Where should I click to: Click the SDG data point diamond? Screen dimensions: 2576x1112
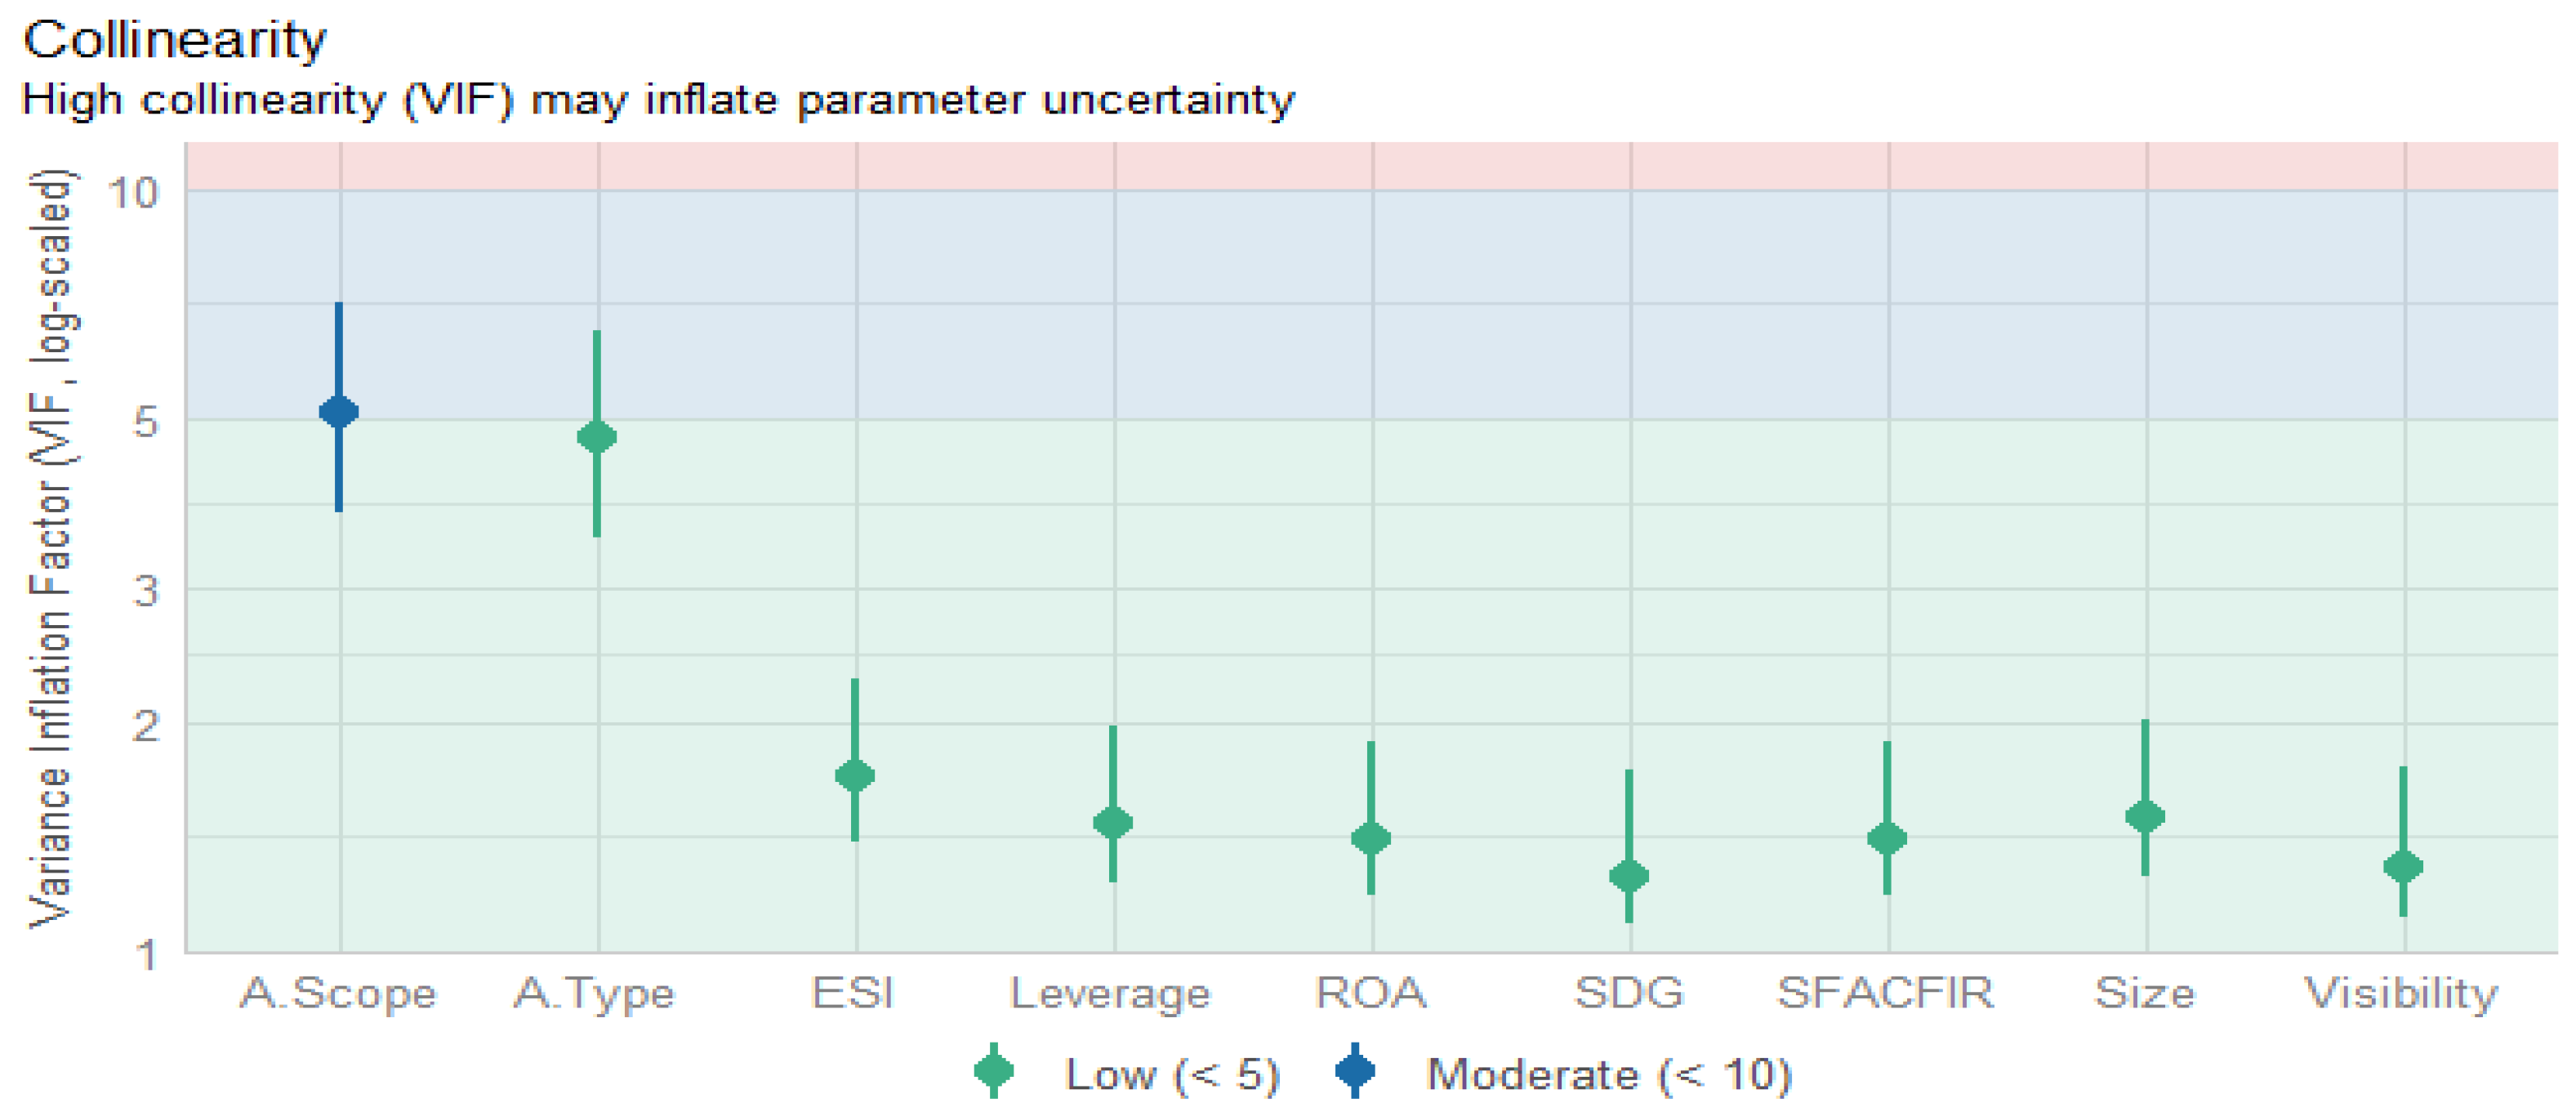1629,877
